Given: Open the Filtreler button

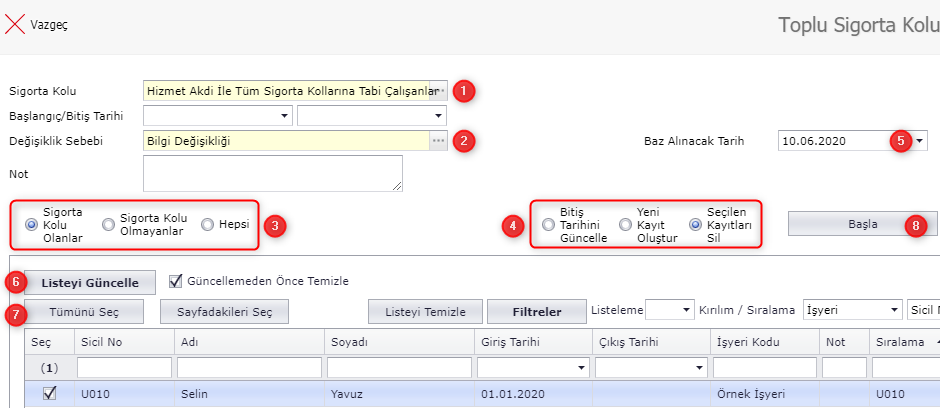Looking at the screenshot, I should pyautogui.click(x=537, y=311).
